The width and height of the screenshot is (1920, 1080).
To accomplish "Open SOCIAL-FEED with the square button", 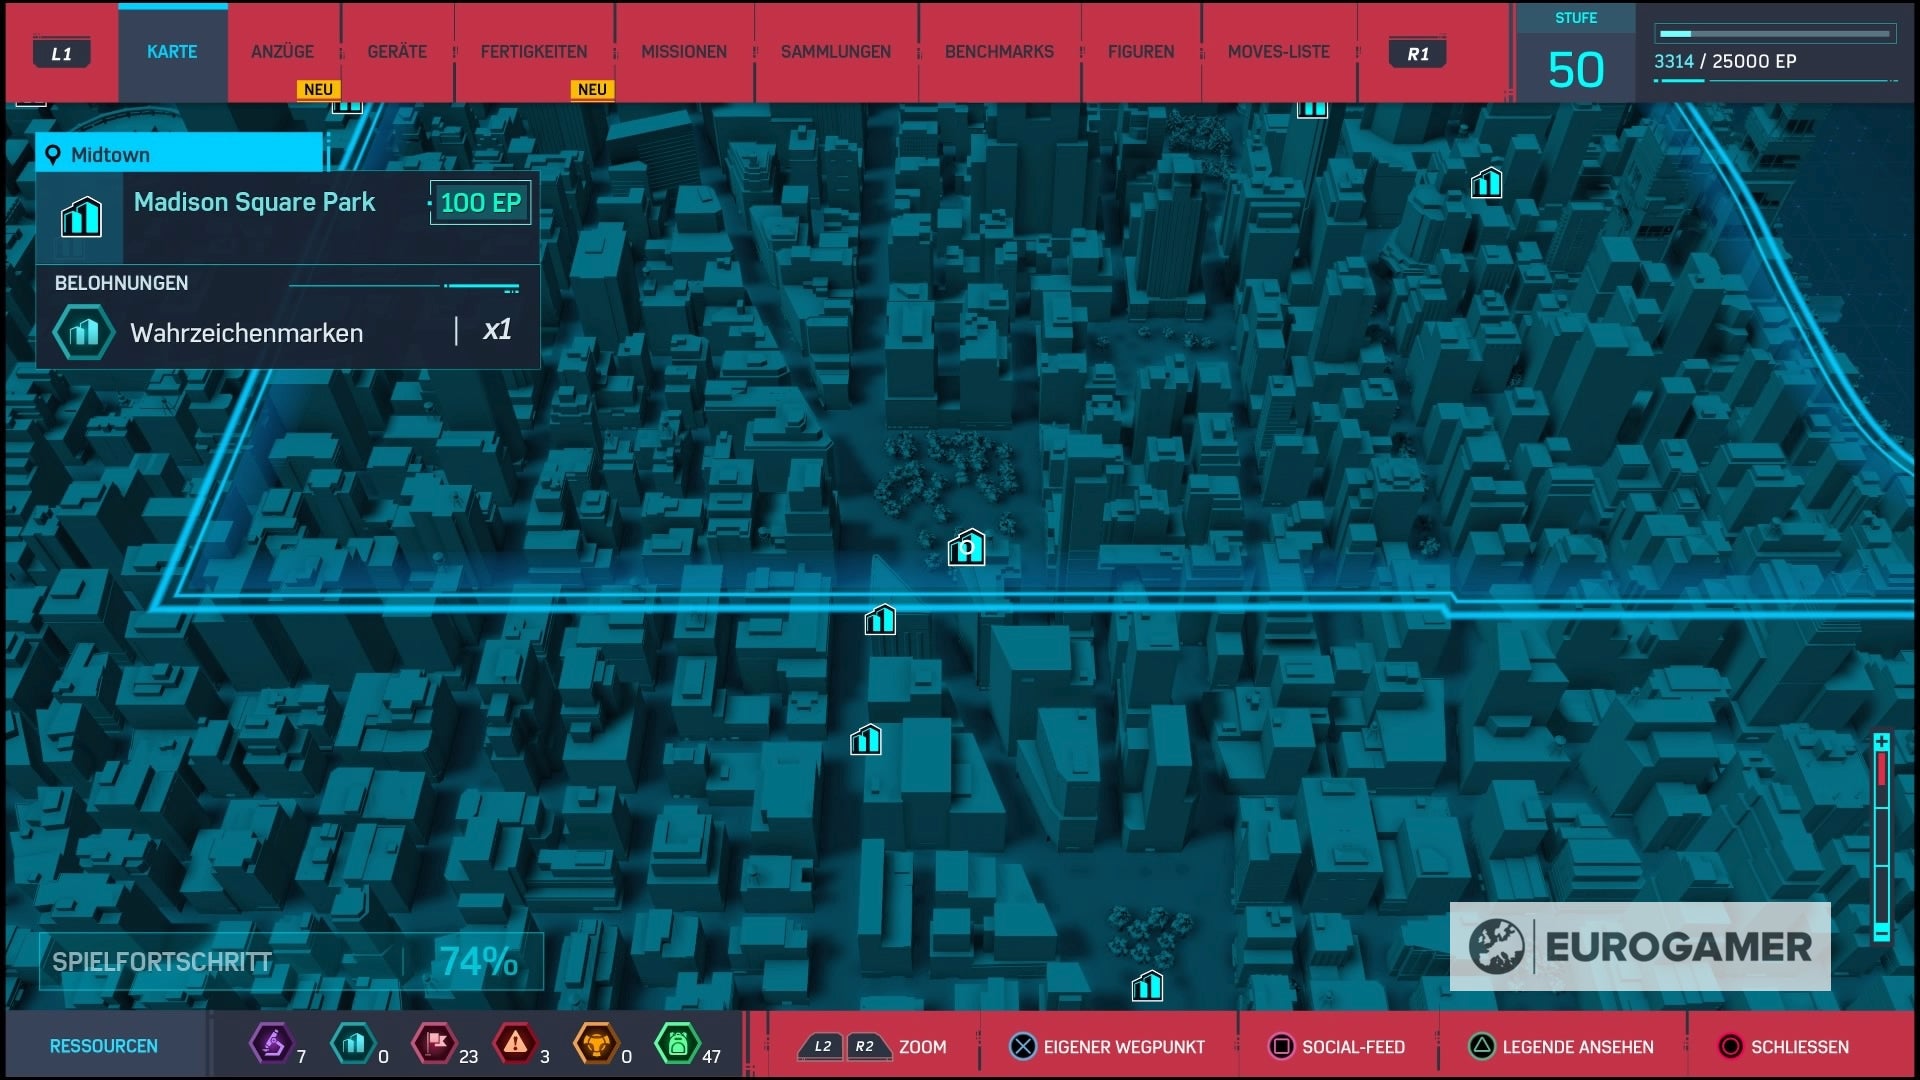I will click(1337, 1047).
